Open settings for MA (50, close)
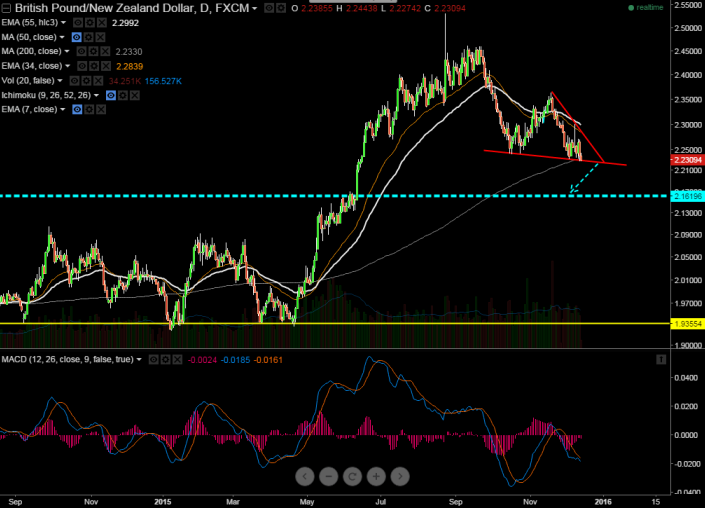Viewport: 705px width, 508px height. click(89, 37)
